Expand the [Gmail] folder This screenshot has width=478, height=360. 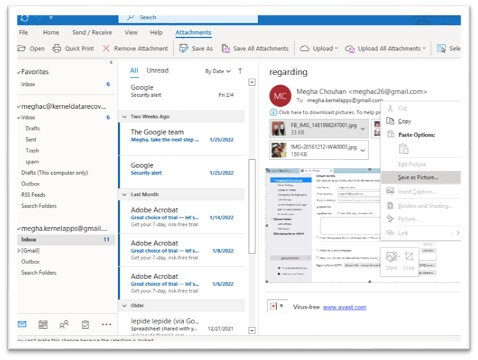coord(19,251)
